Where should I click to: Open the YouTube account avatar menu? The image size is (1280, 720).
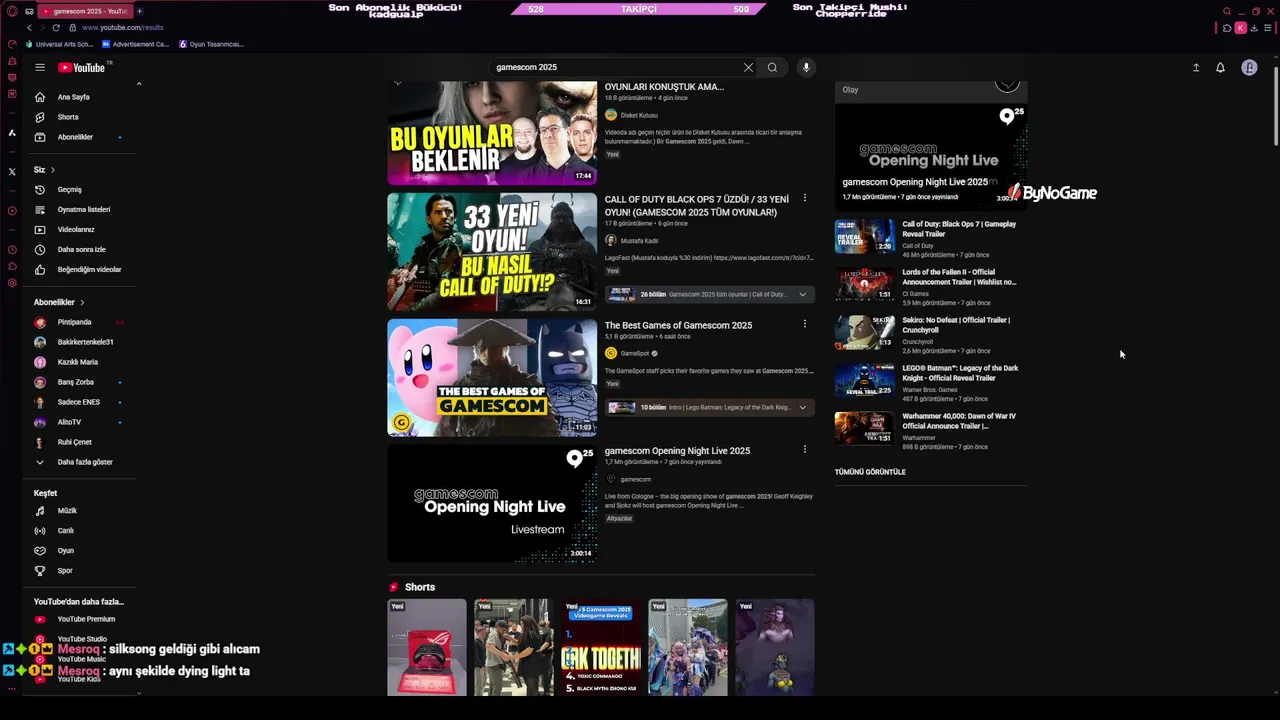[1249, 67]
